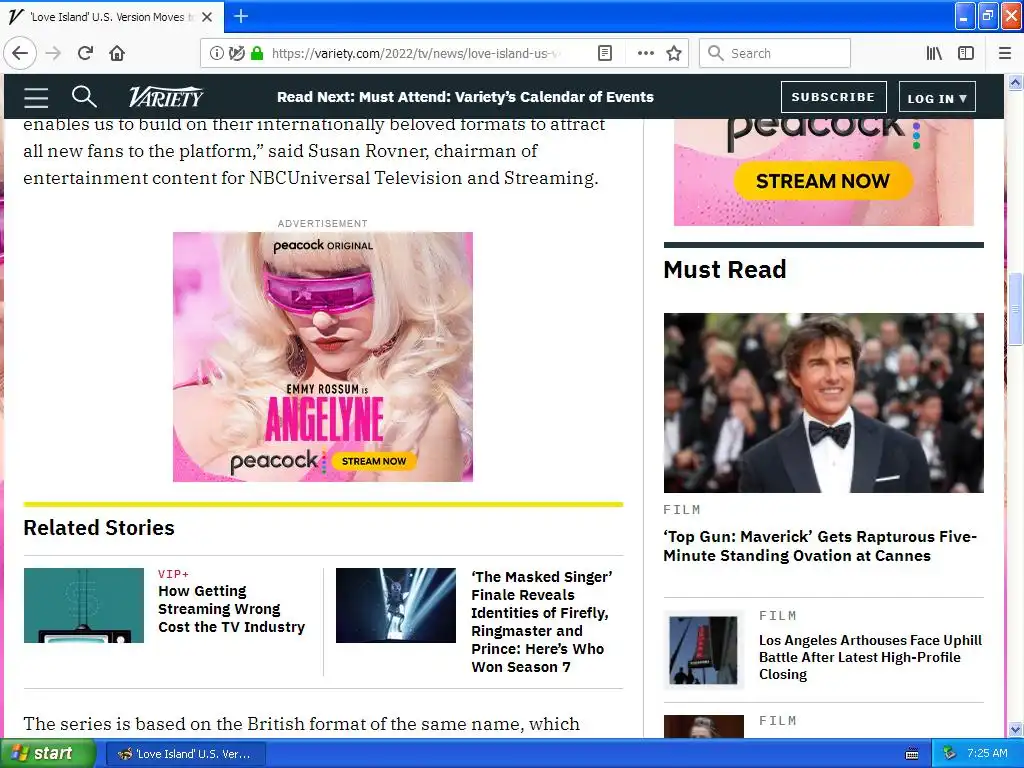Show sidebars icon in toolbar

[966, 54]
